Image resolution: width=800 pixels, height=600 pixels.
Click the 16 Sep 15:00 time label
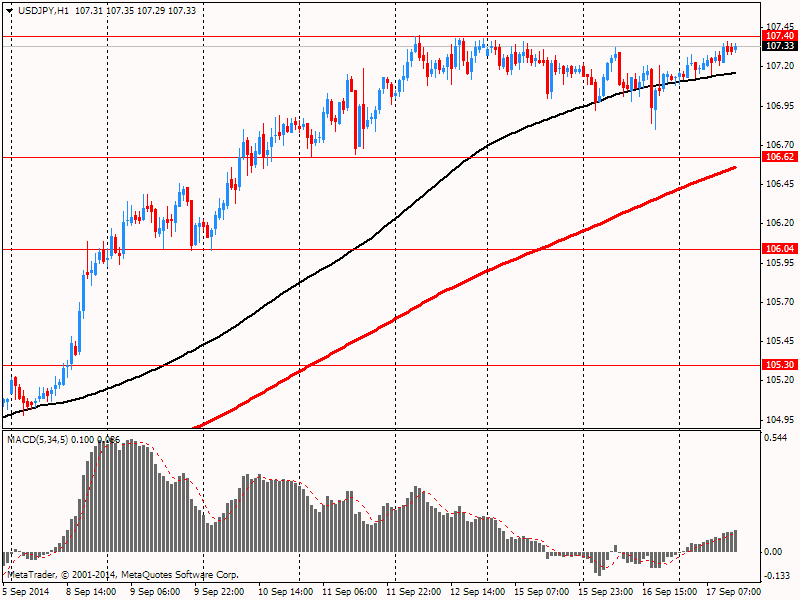[669, 591]
